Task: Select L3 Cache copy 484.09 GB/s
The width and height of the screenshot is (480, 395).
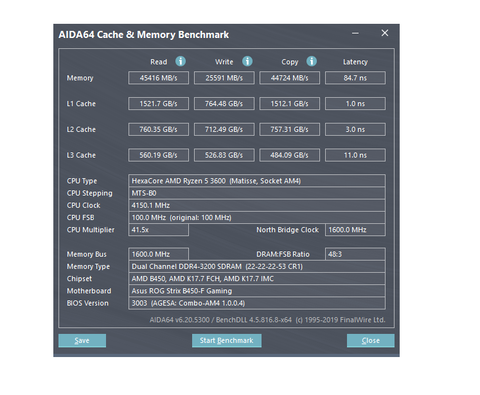Action: click(x=289, y=155)
